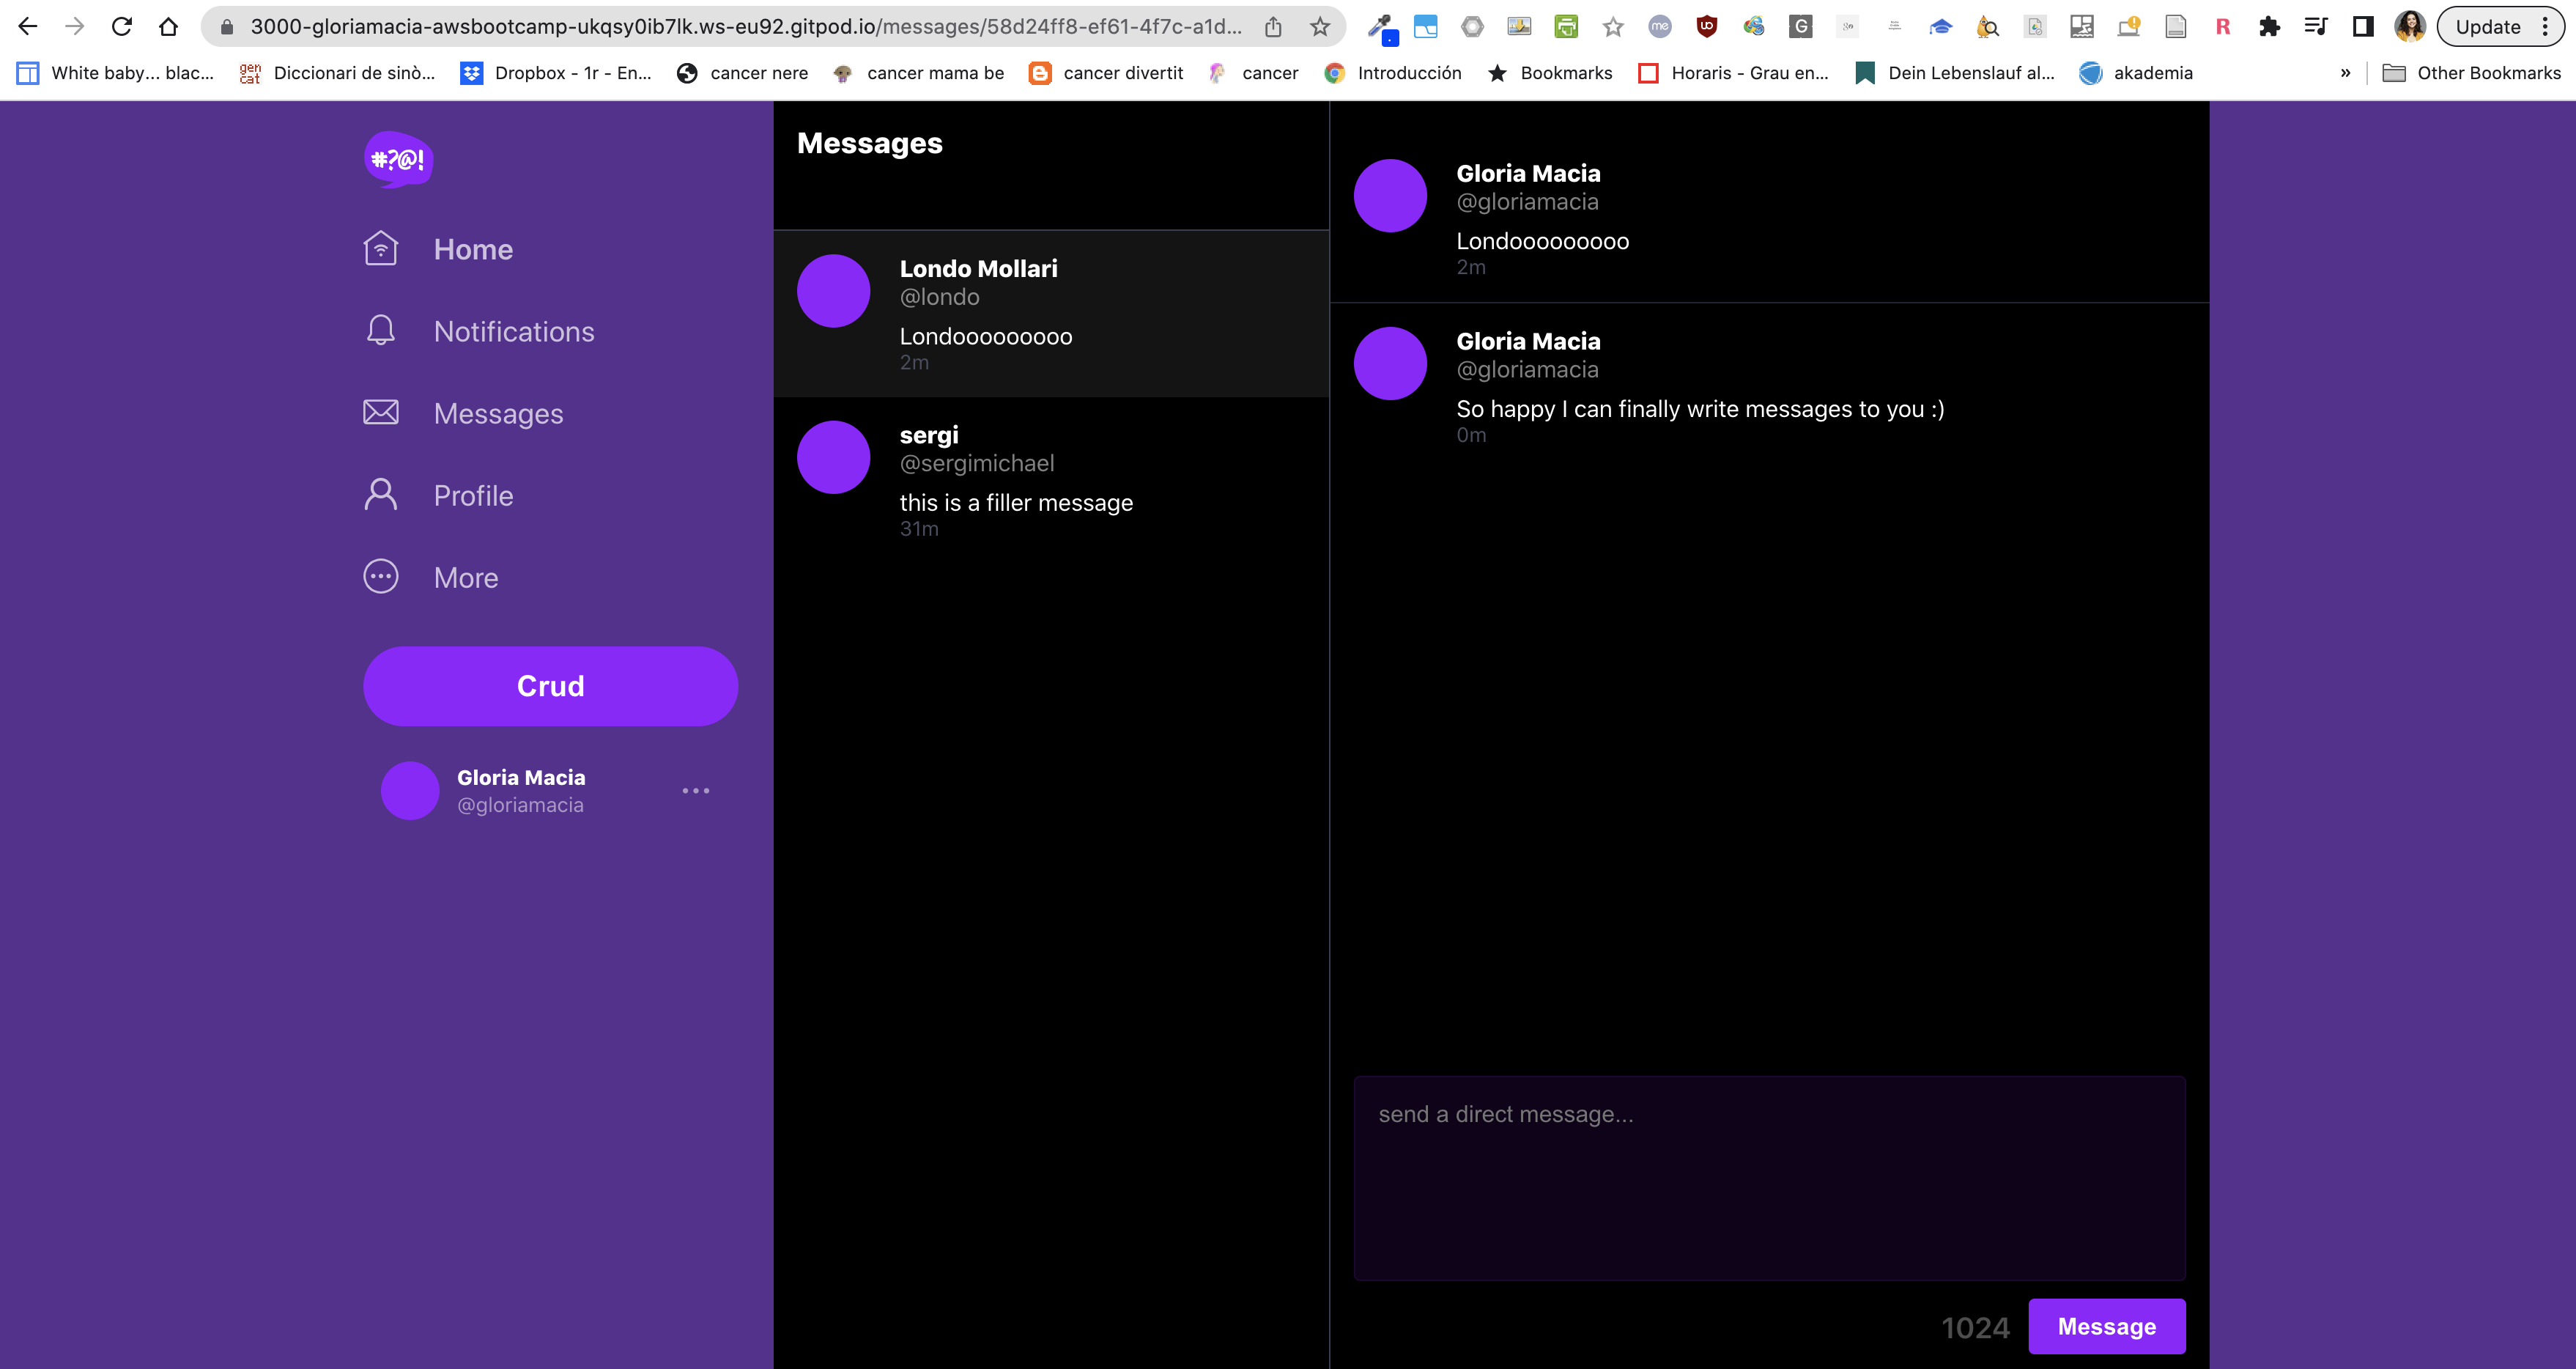Open the browser extensions puzzle icon
2576x1369 pixels.
[x=2269, y=26]
